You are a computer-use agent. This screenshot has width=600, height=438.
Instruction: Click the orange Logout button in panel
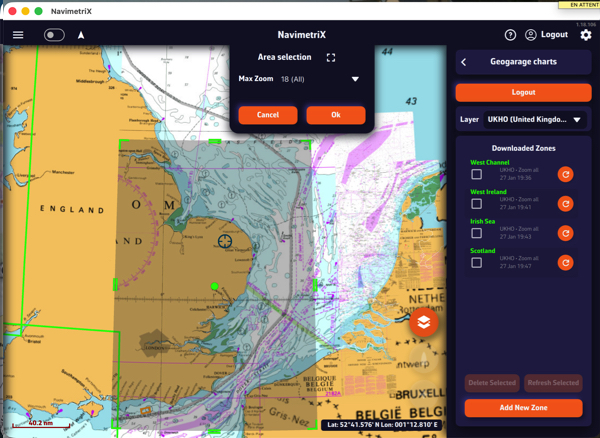pyautogui.click(x=523, y=93)
